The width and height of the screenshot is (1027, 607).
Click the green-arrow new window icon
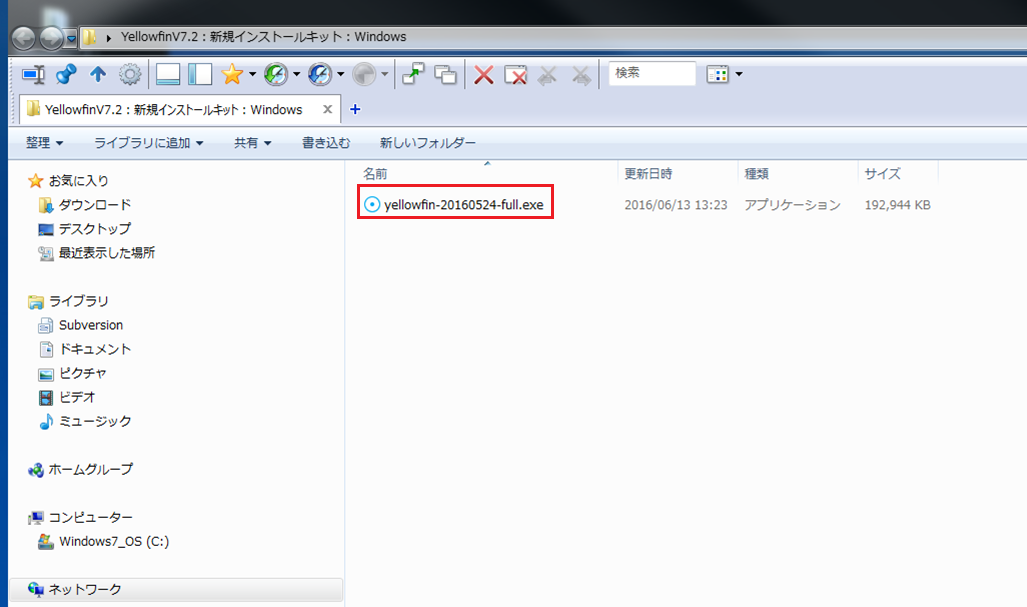(x=413, y=75)
